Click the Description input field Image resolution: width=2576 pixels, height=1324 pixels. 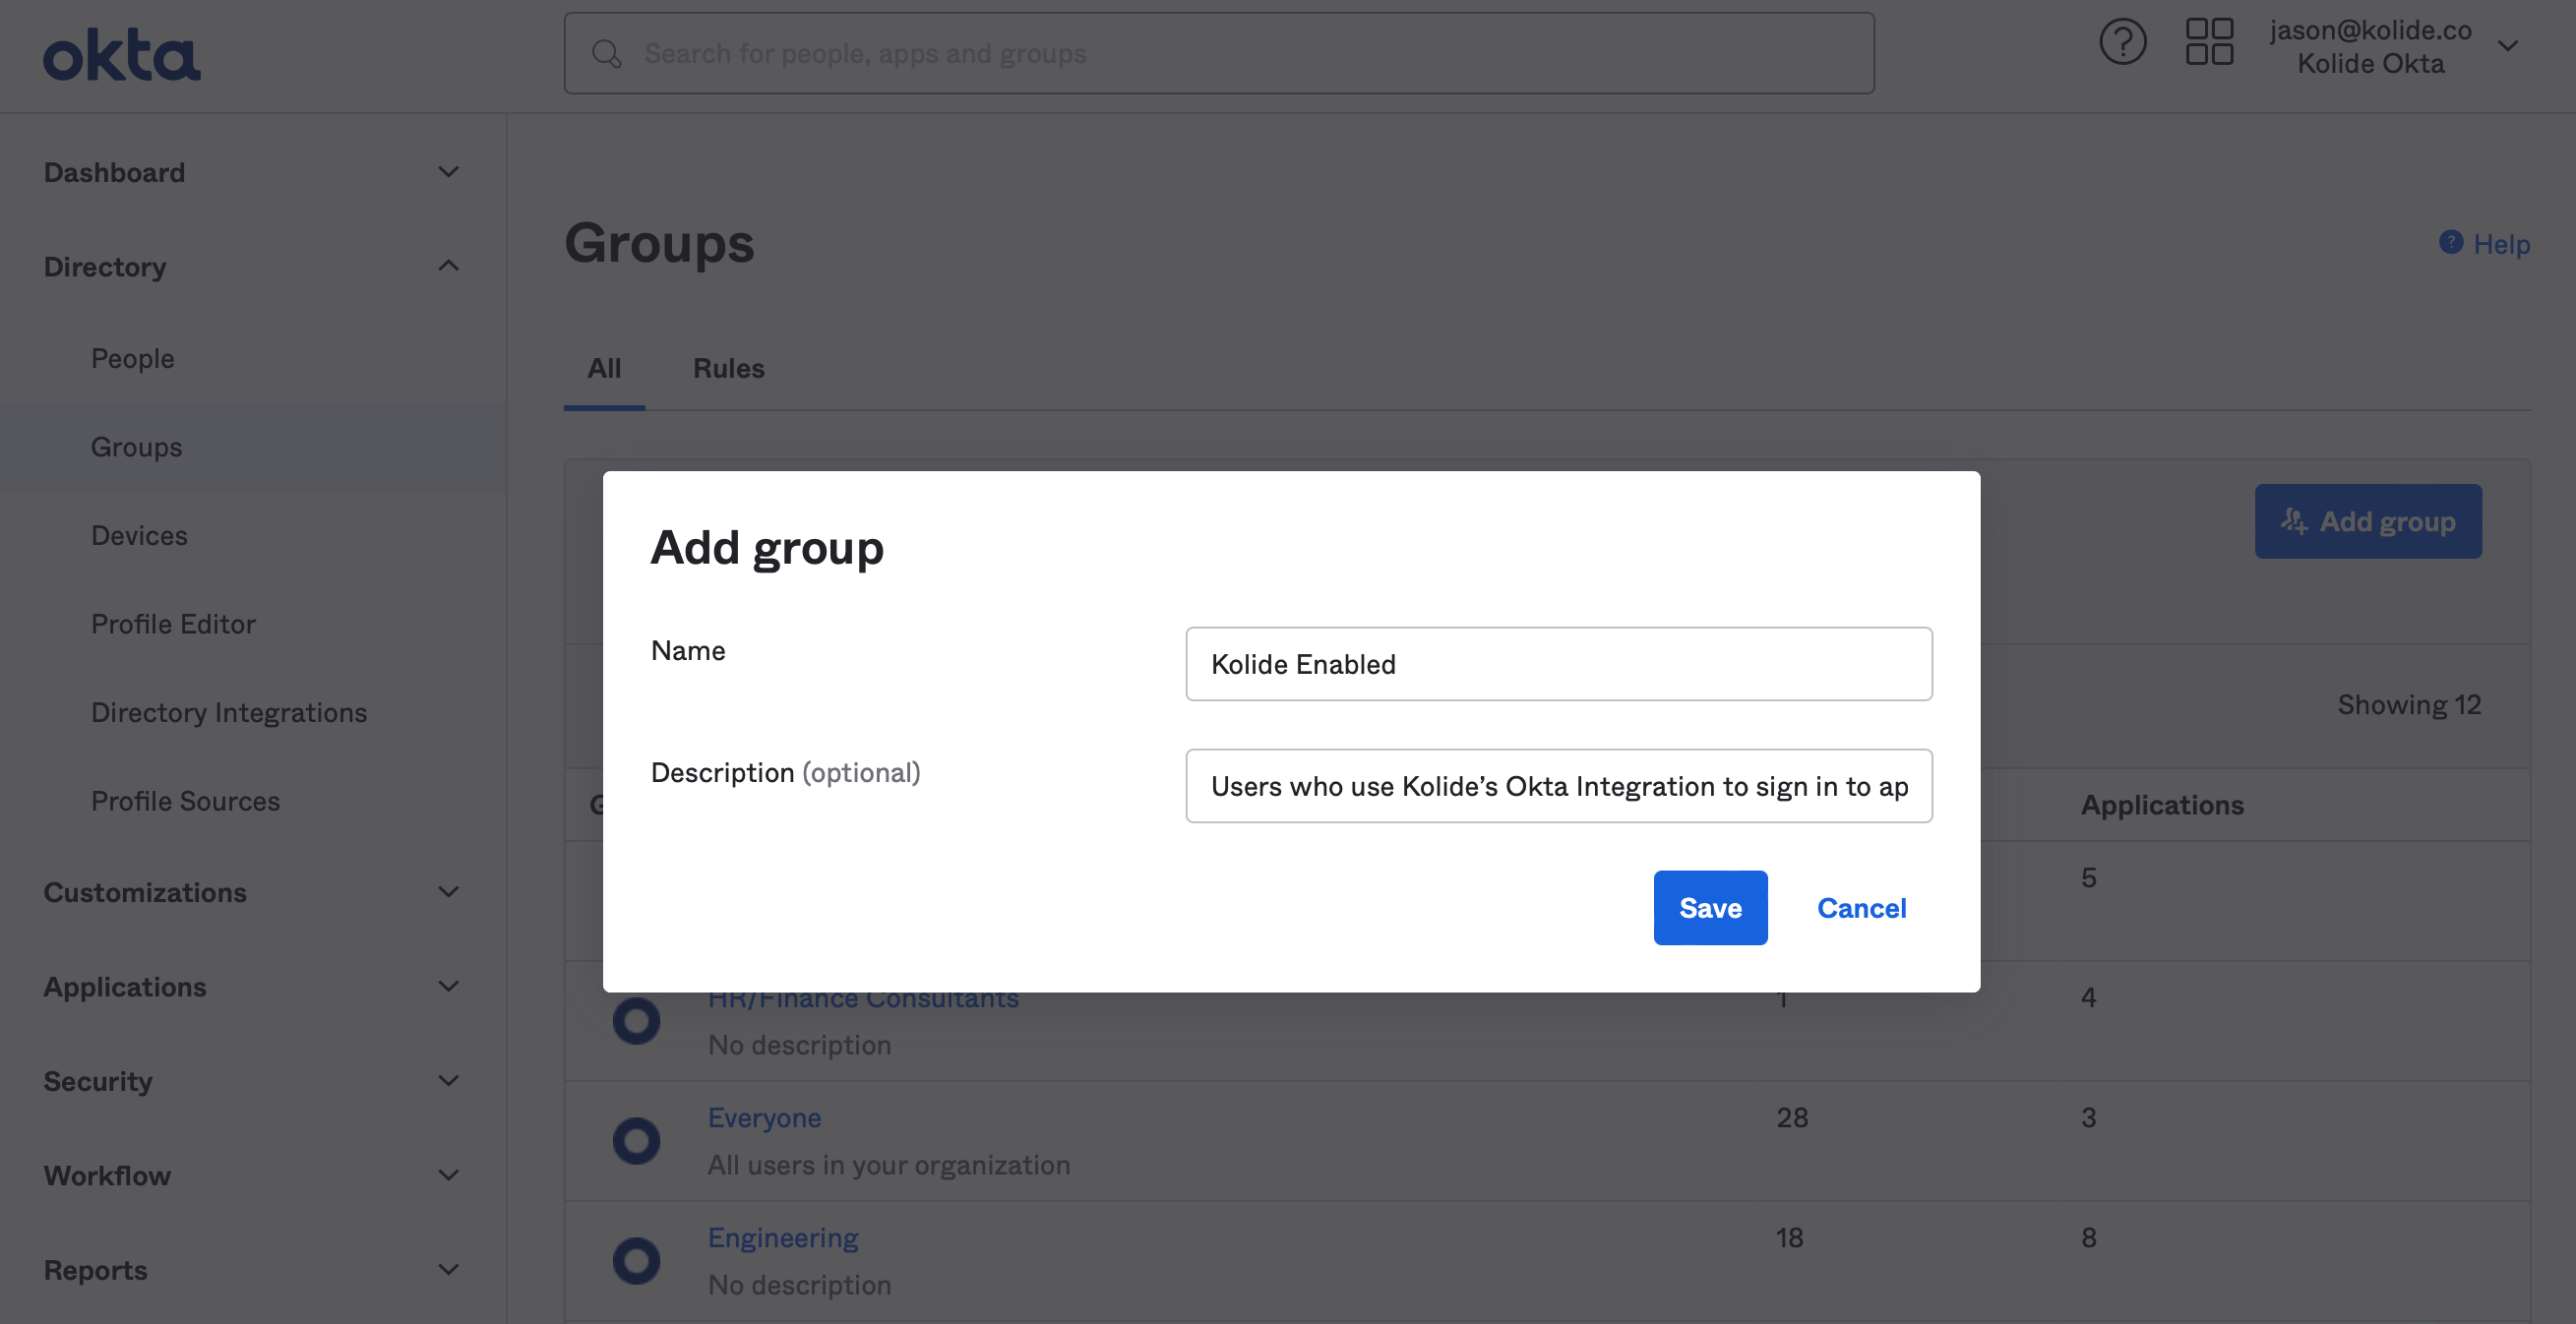[1558, 786]
